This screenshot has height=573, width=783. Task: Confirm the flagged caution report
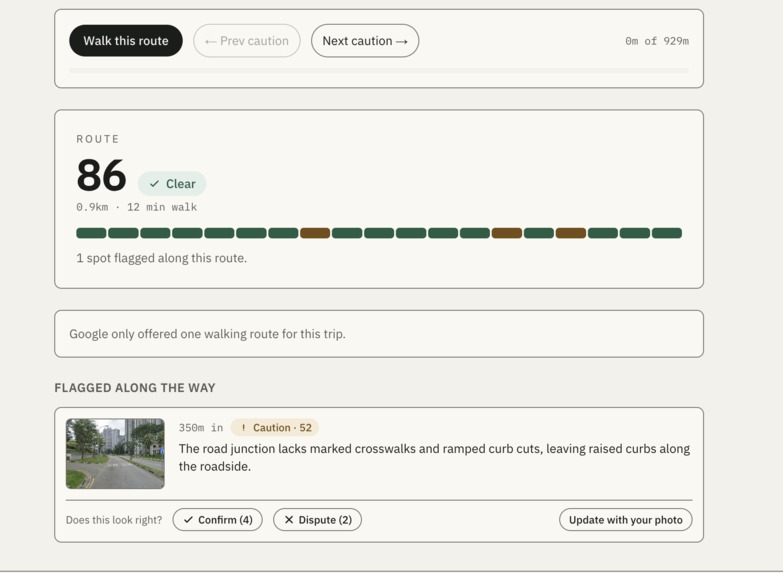[x=217, y=520]
